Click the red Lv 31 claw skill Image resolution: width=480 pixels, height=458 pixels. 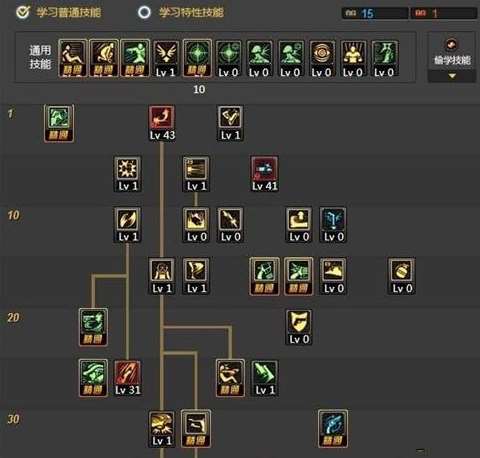point(127,378)
